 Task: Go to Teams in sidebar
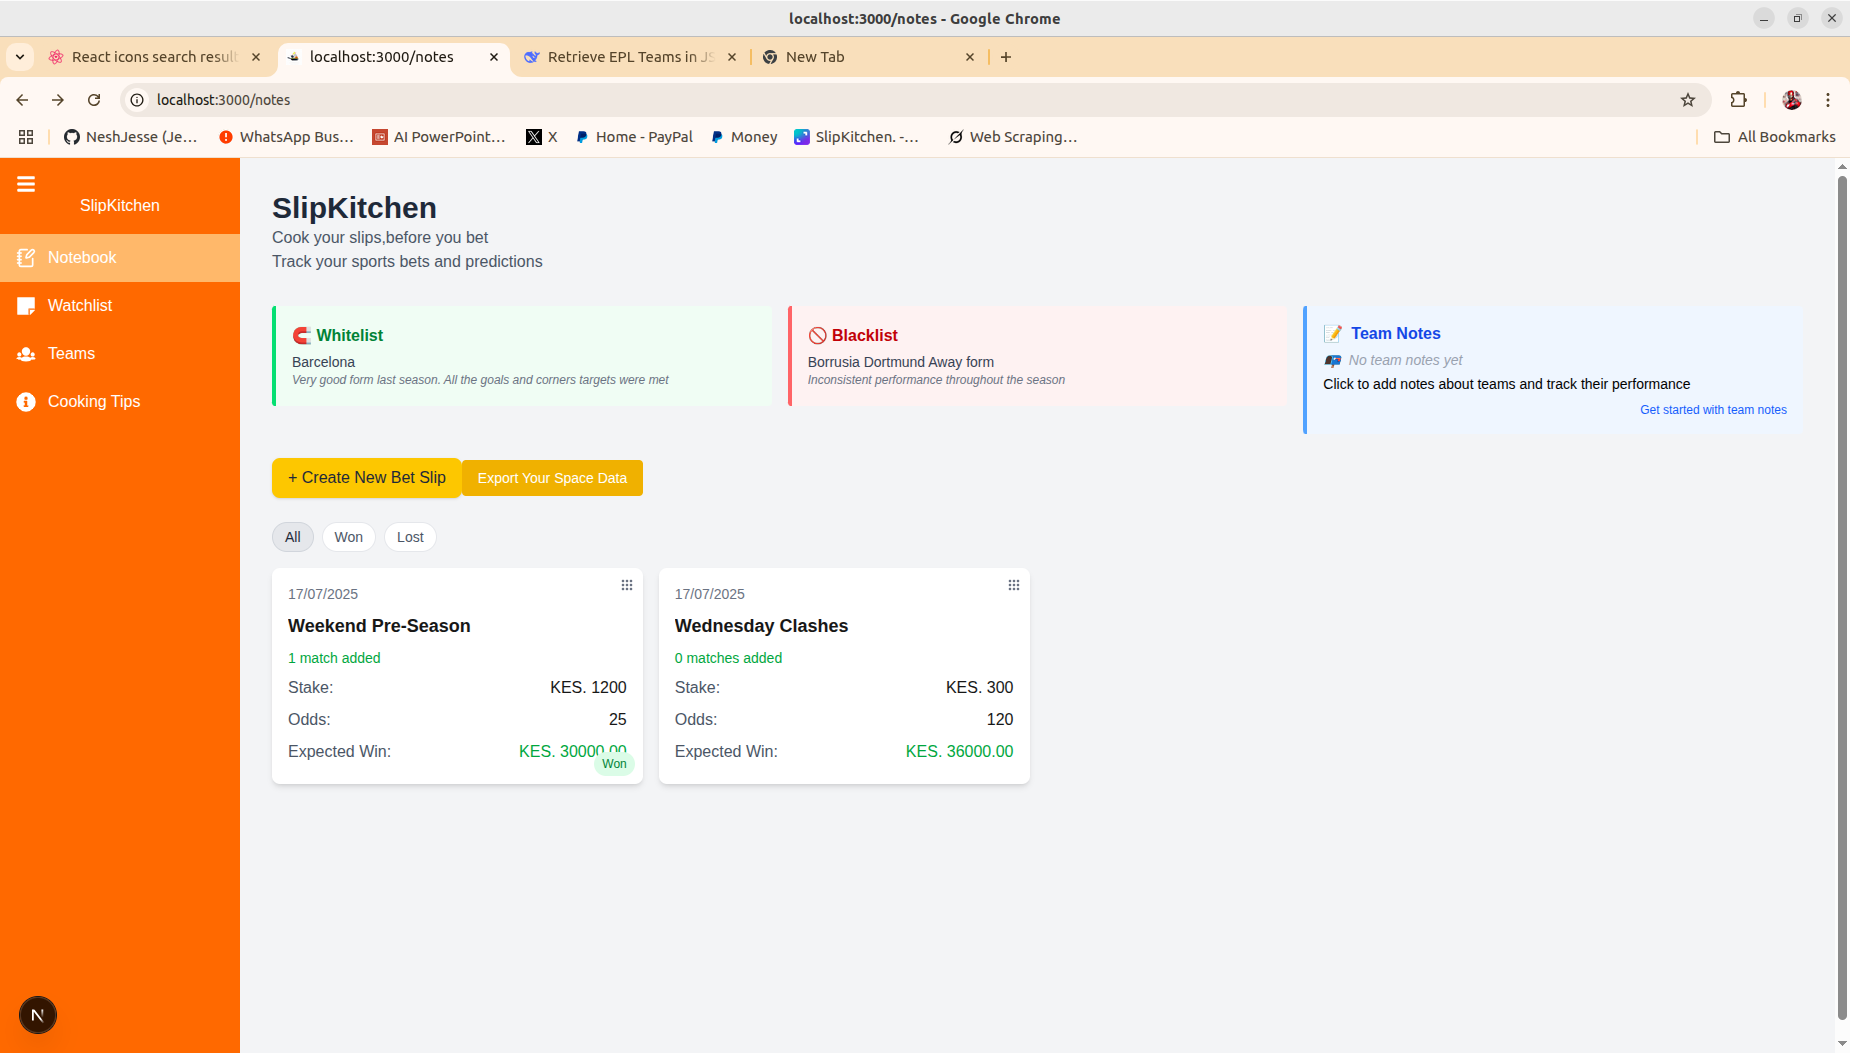(71, 354)
